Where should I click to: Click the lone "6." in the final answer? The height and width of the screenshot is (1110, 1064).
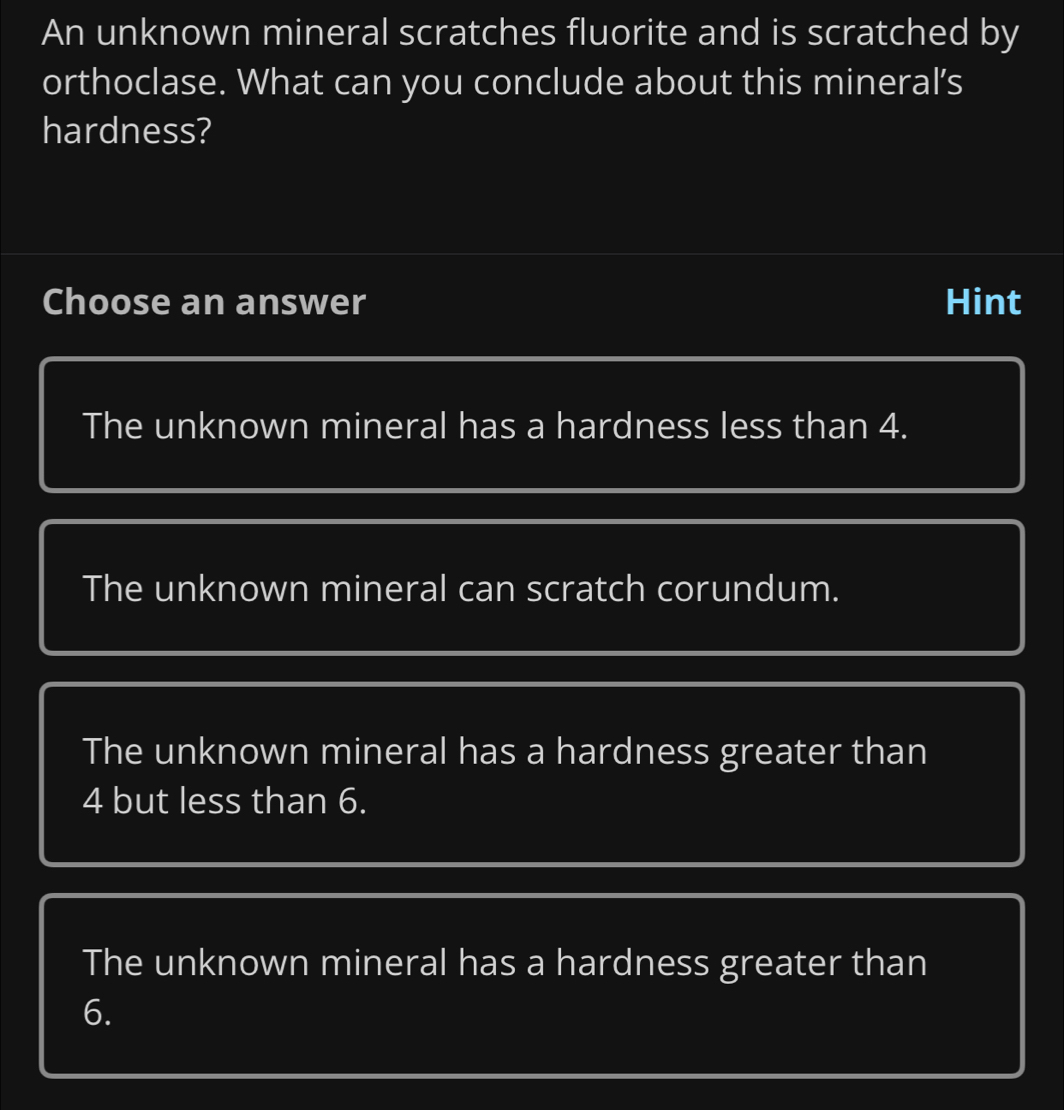(x=98, y=1011)
